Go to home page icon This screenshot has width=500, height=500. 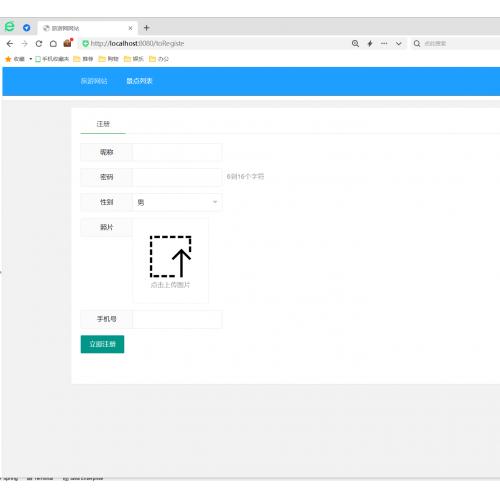tap(53, 44)
